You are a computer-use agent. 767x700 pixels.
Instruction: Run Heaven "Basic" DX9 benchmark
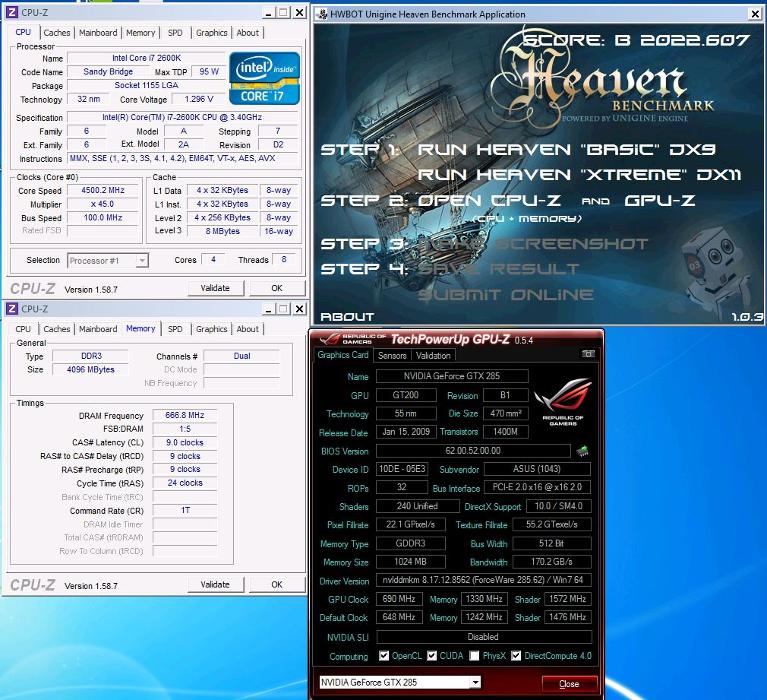tap(566, 149)
